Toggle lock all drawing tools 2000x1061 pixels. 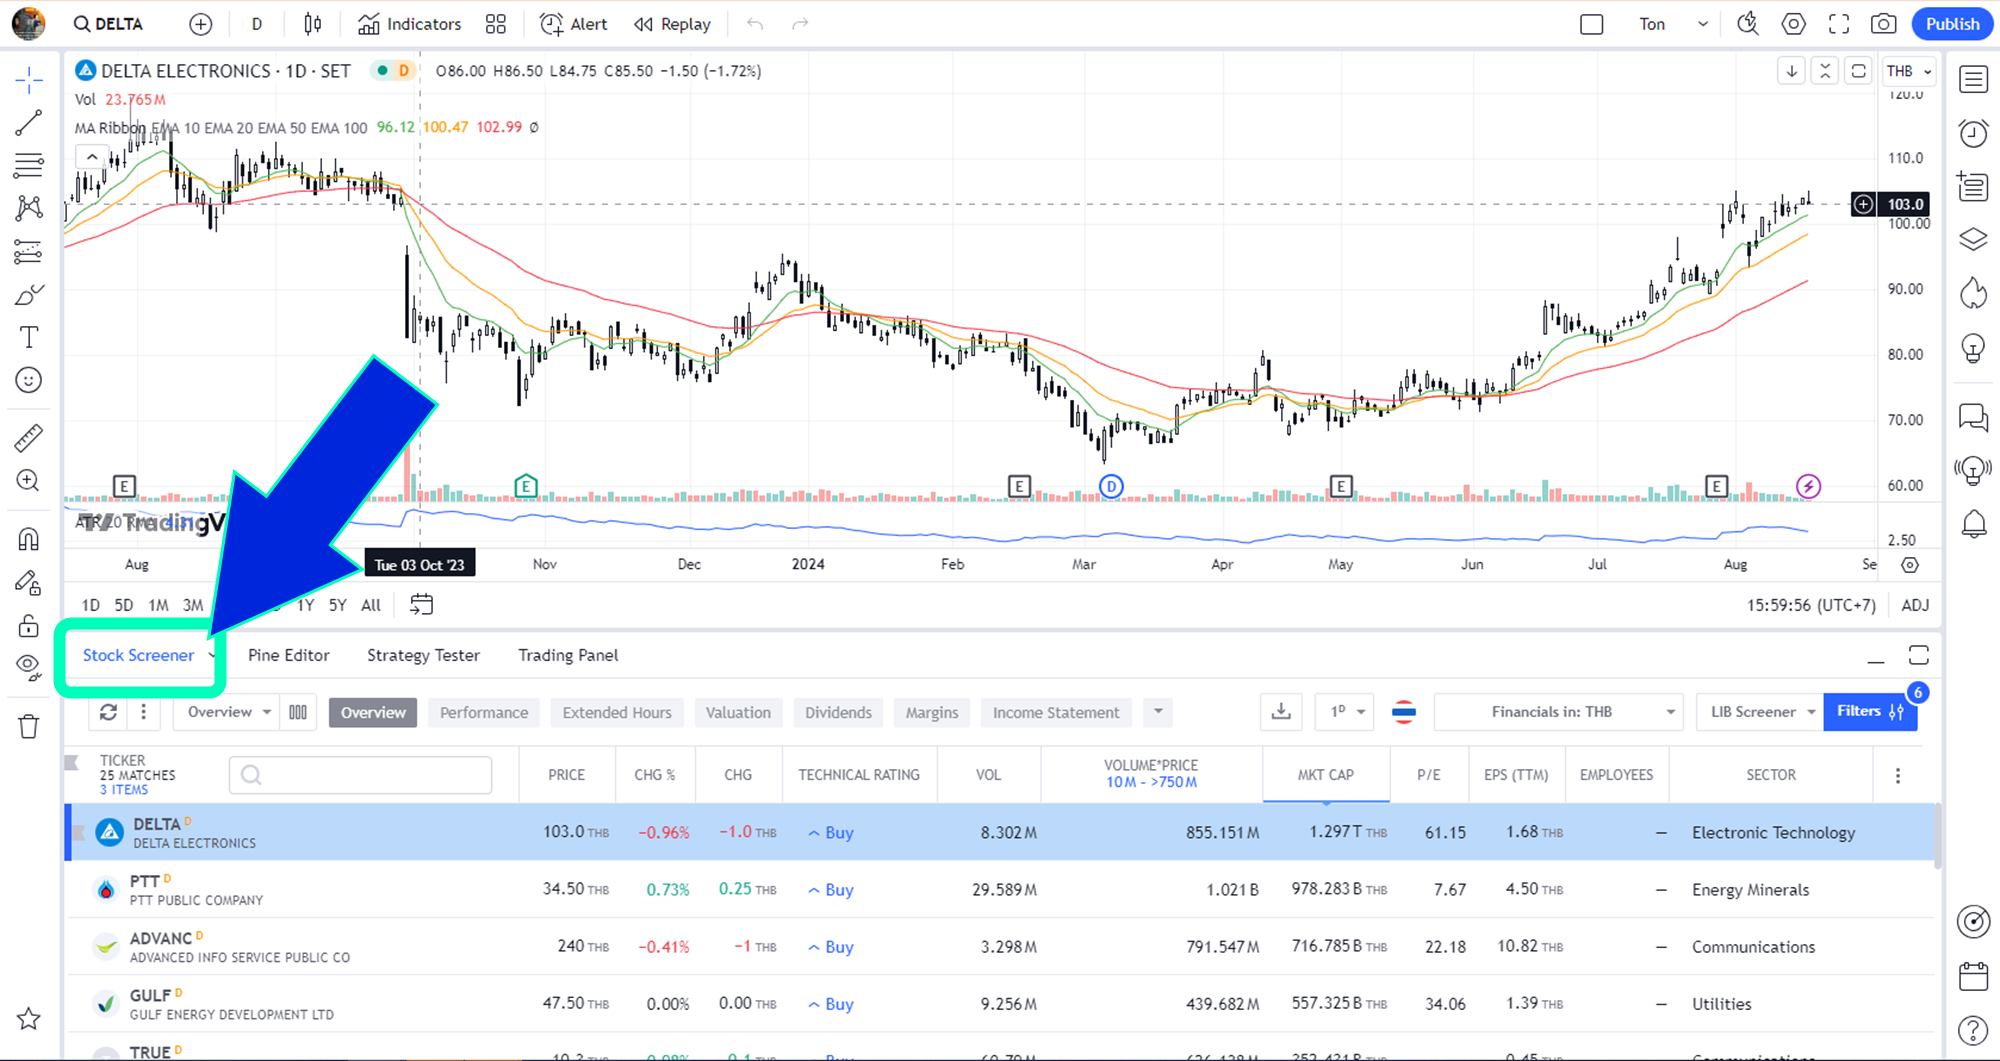pyautogui.click(x=29, y=626)
